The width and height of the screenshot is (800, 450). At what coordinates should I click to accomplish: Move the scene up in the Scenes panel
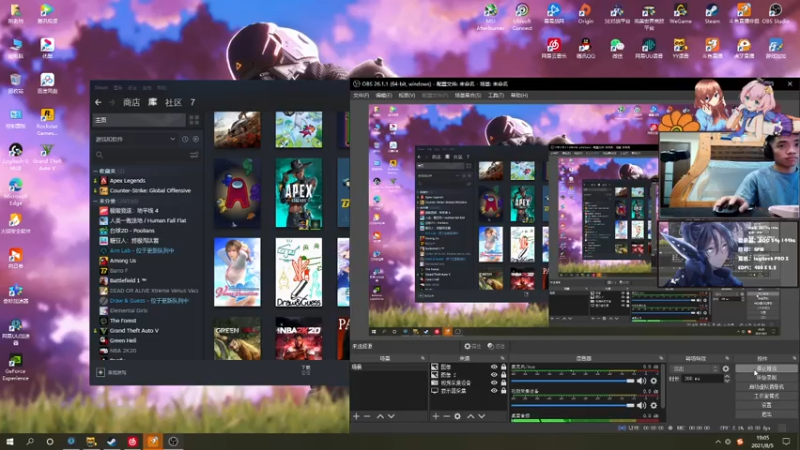point(380,416)
